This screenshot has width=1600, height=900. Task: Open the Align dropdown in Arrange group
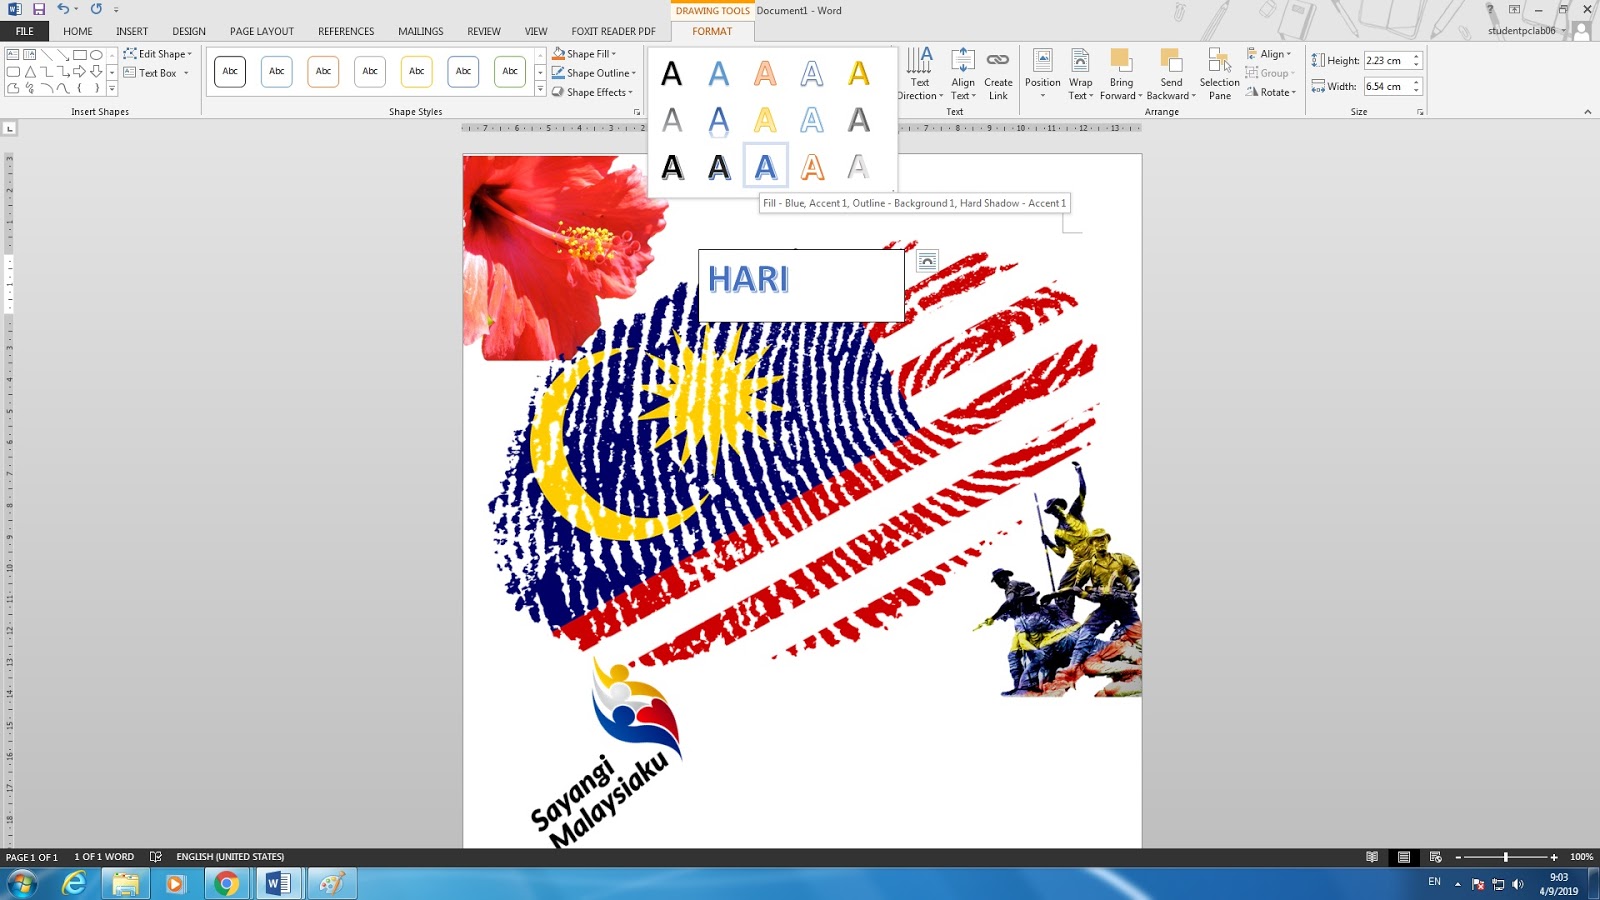1269,54
